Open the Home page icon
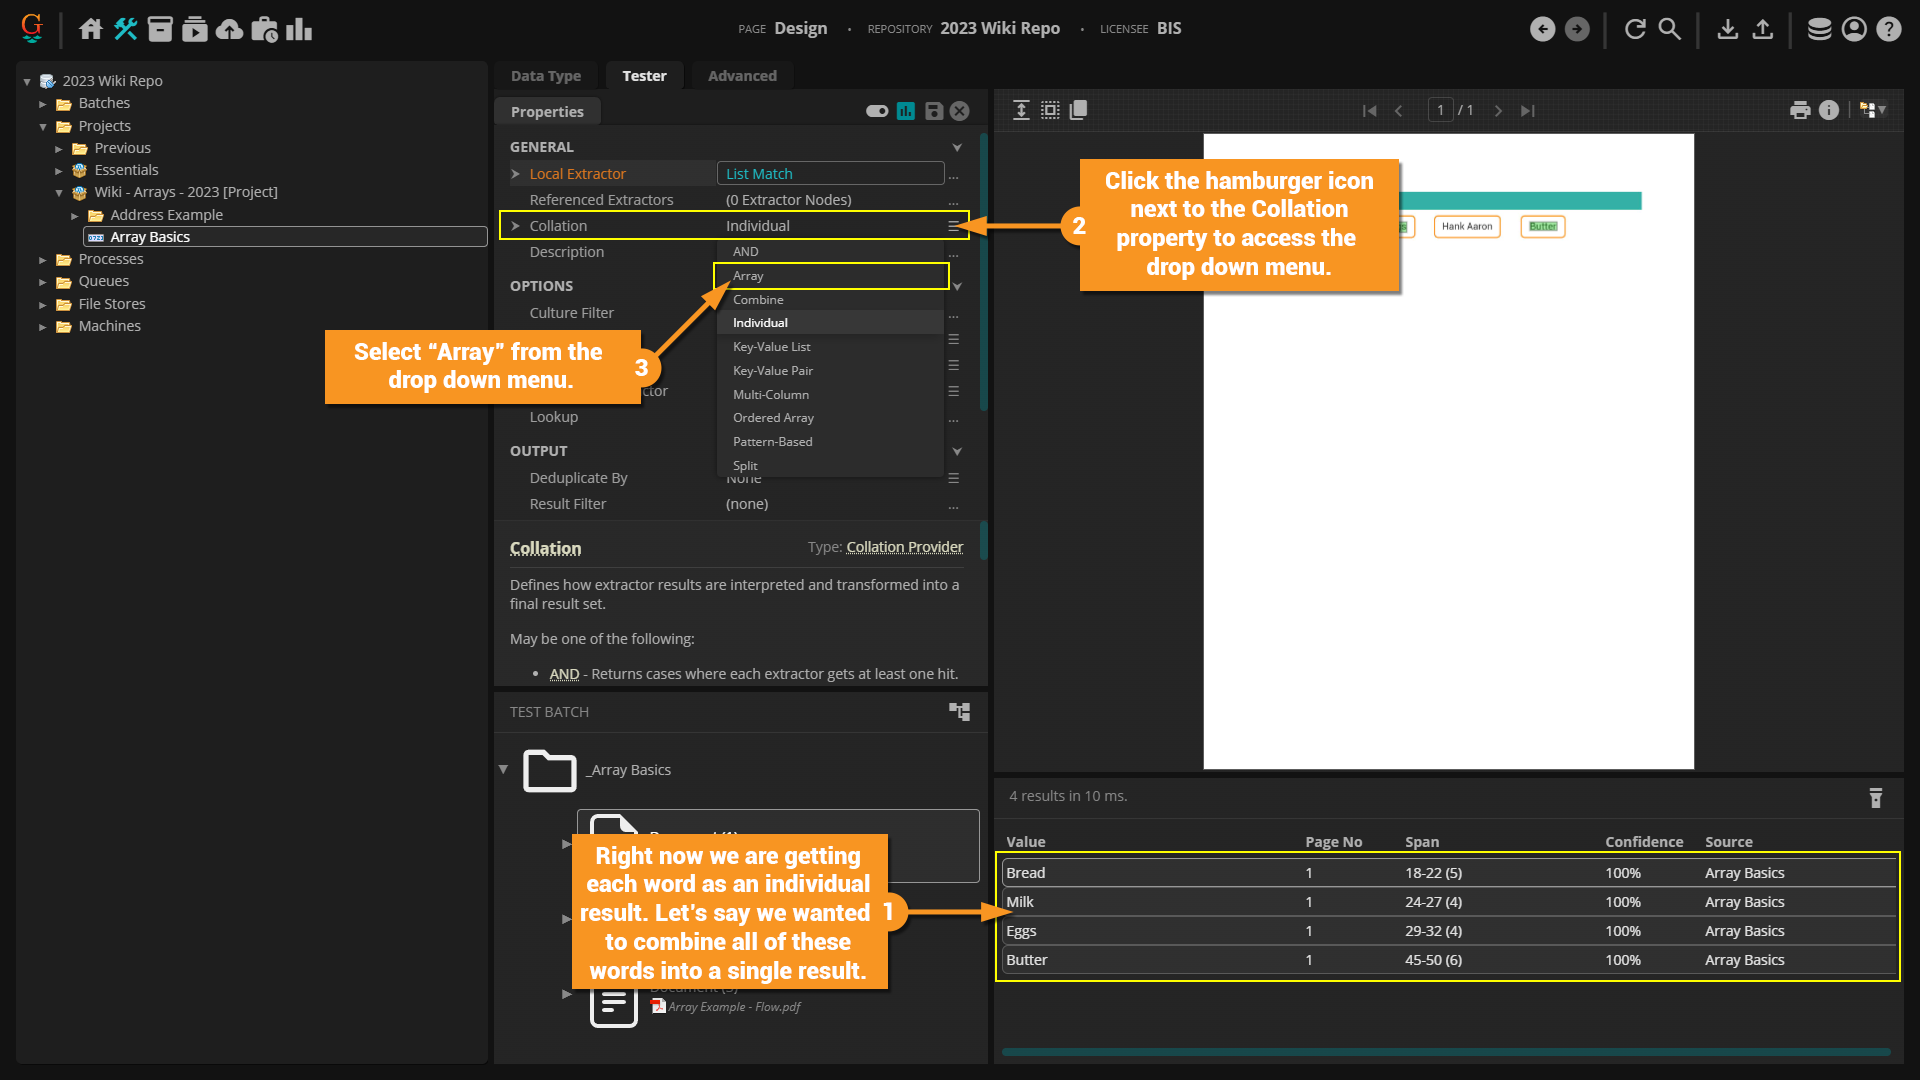Viewport: 1920px width, 1080px height. (91, 29)
